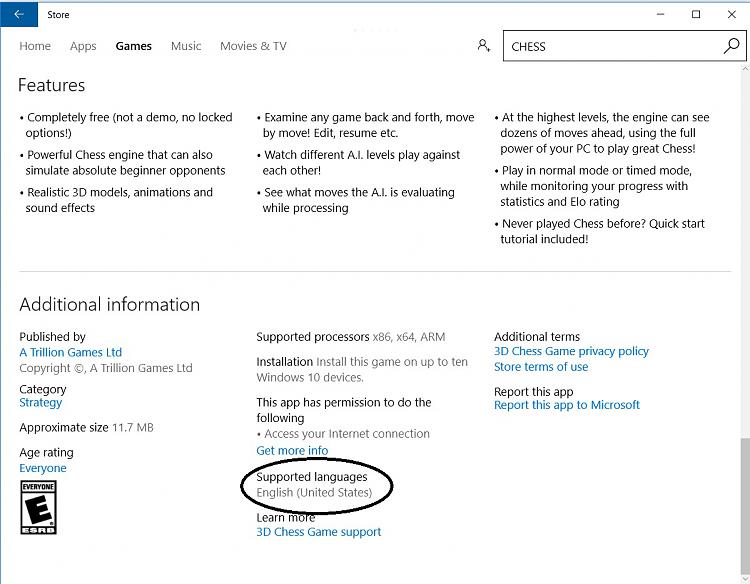This screenshot has width=750, height=584.
Task: Click the 'Completely free' feature bullet
Action: [126, 125]
